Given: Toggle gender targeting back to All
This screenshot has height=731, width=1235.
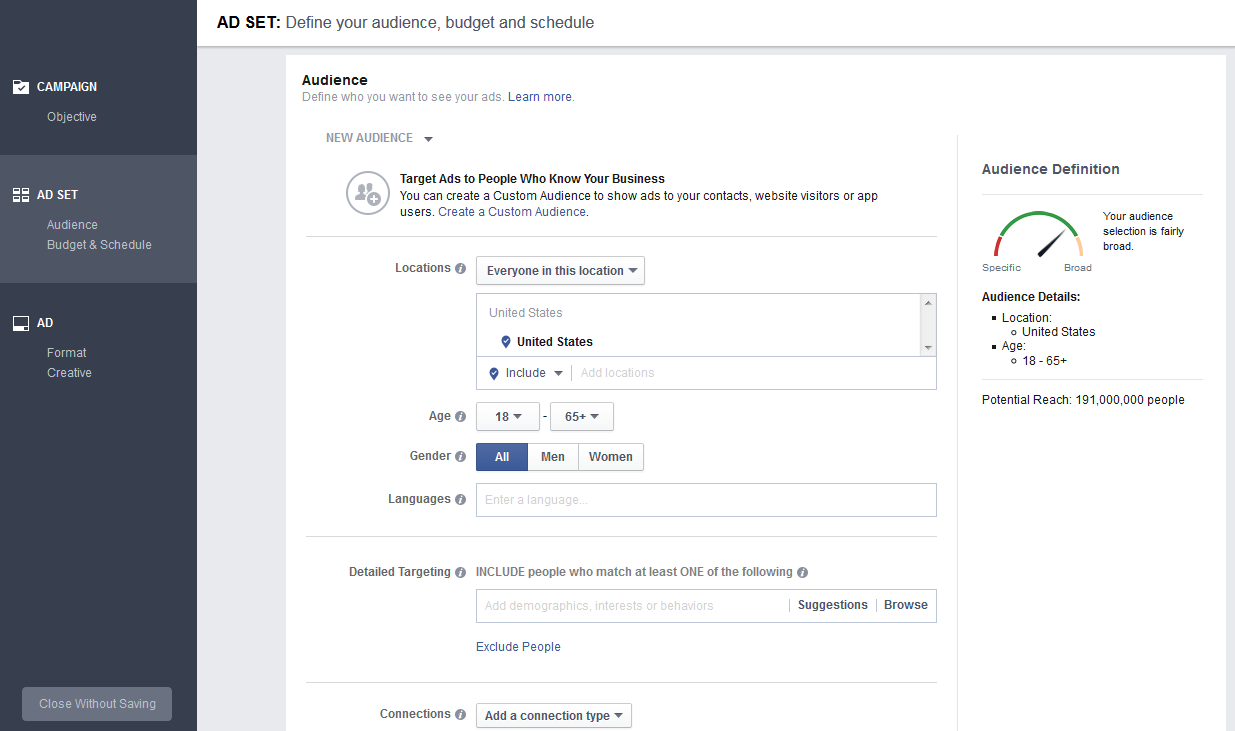Looking at the screenshot, I should 501,457.
